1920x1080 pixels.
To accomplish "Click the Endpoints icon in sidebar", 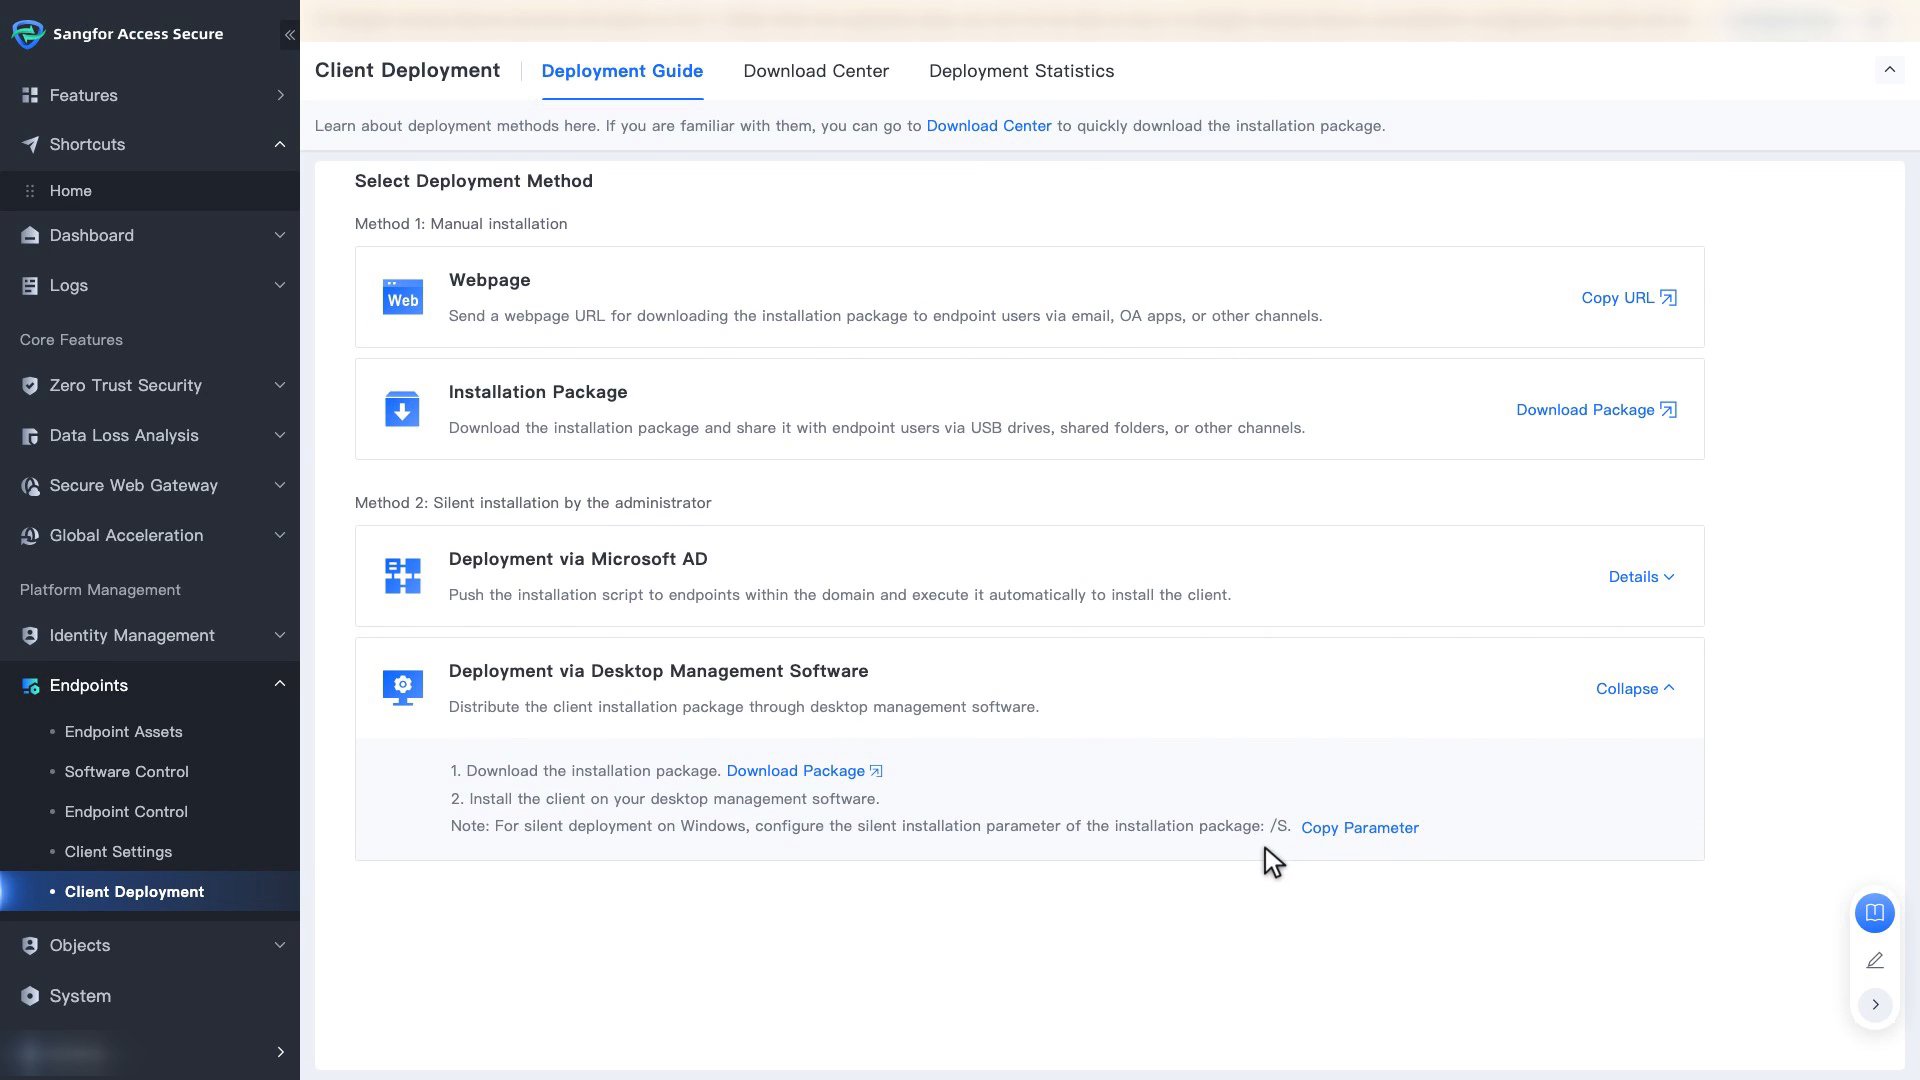I will coord(30,685).
